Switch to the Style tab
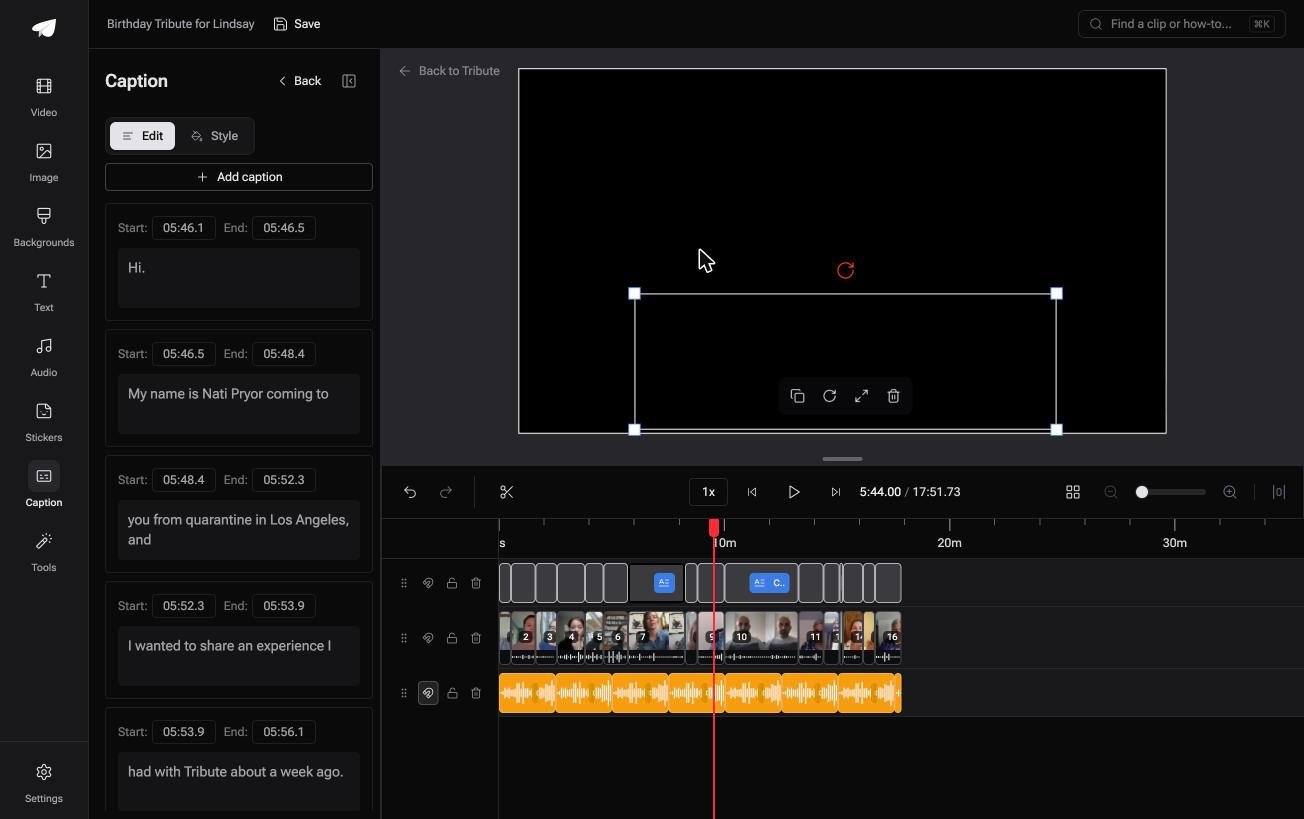 214,136
